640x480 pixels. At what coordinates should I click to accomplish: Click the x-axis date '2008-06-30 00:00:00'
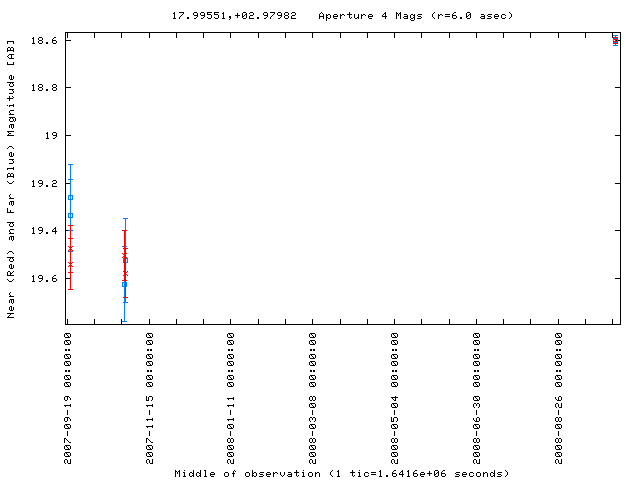point(477,398)
